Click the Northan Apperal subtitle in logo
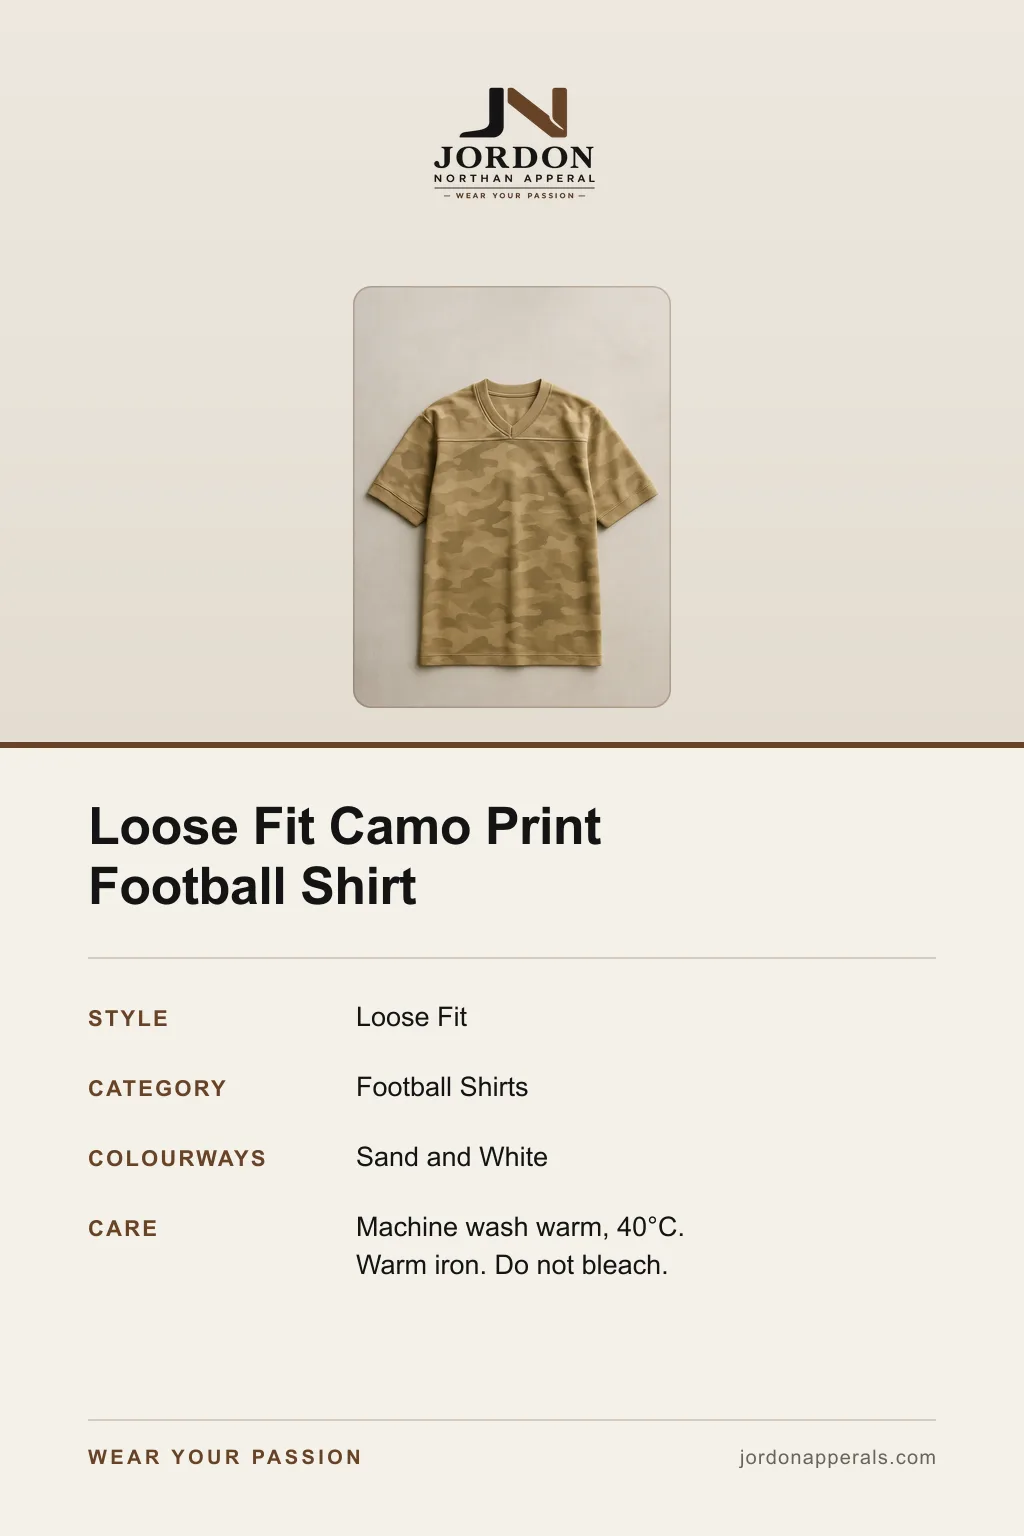The height and width of the screenshot is (1536, 1024). tap(514, 179)
